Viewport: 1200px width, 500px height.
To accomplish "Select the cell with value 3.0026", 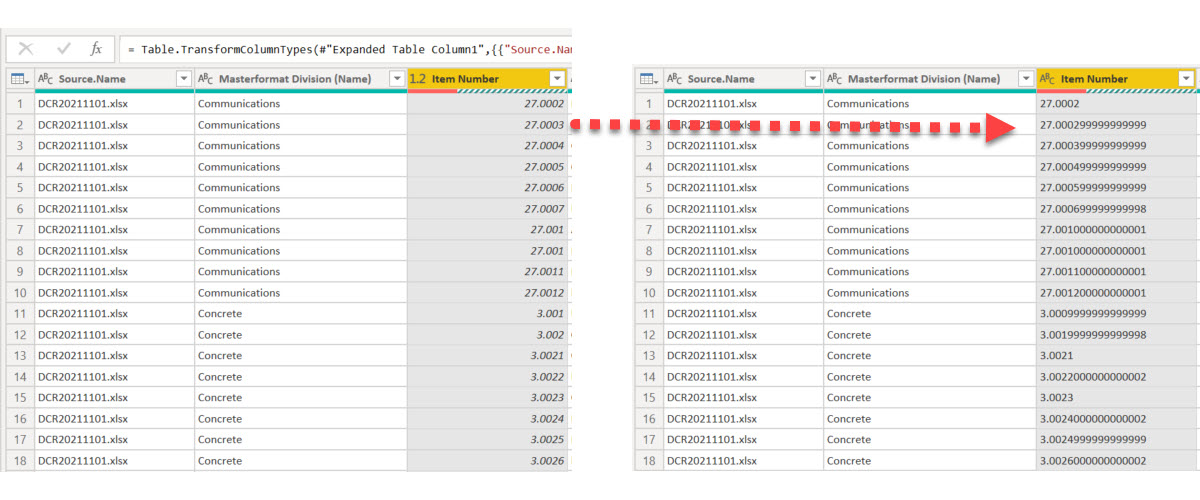I will coord(488,461).
